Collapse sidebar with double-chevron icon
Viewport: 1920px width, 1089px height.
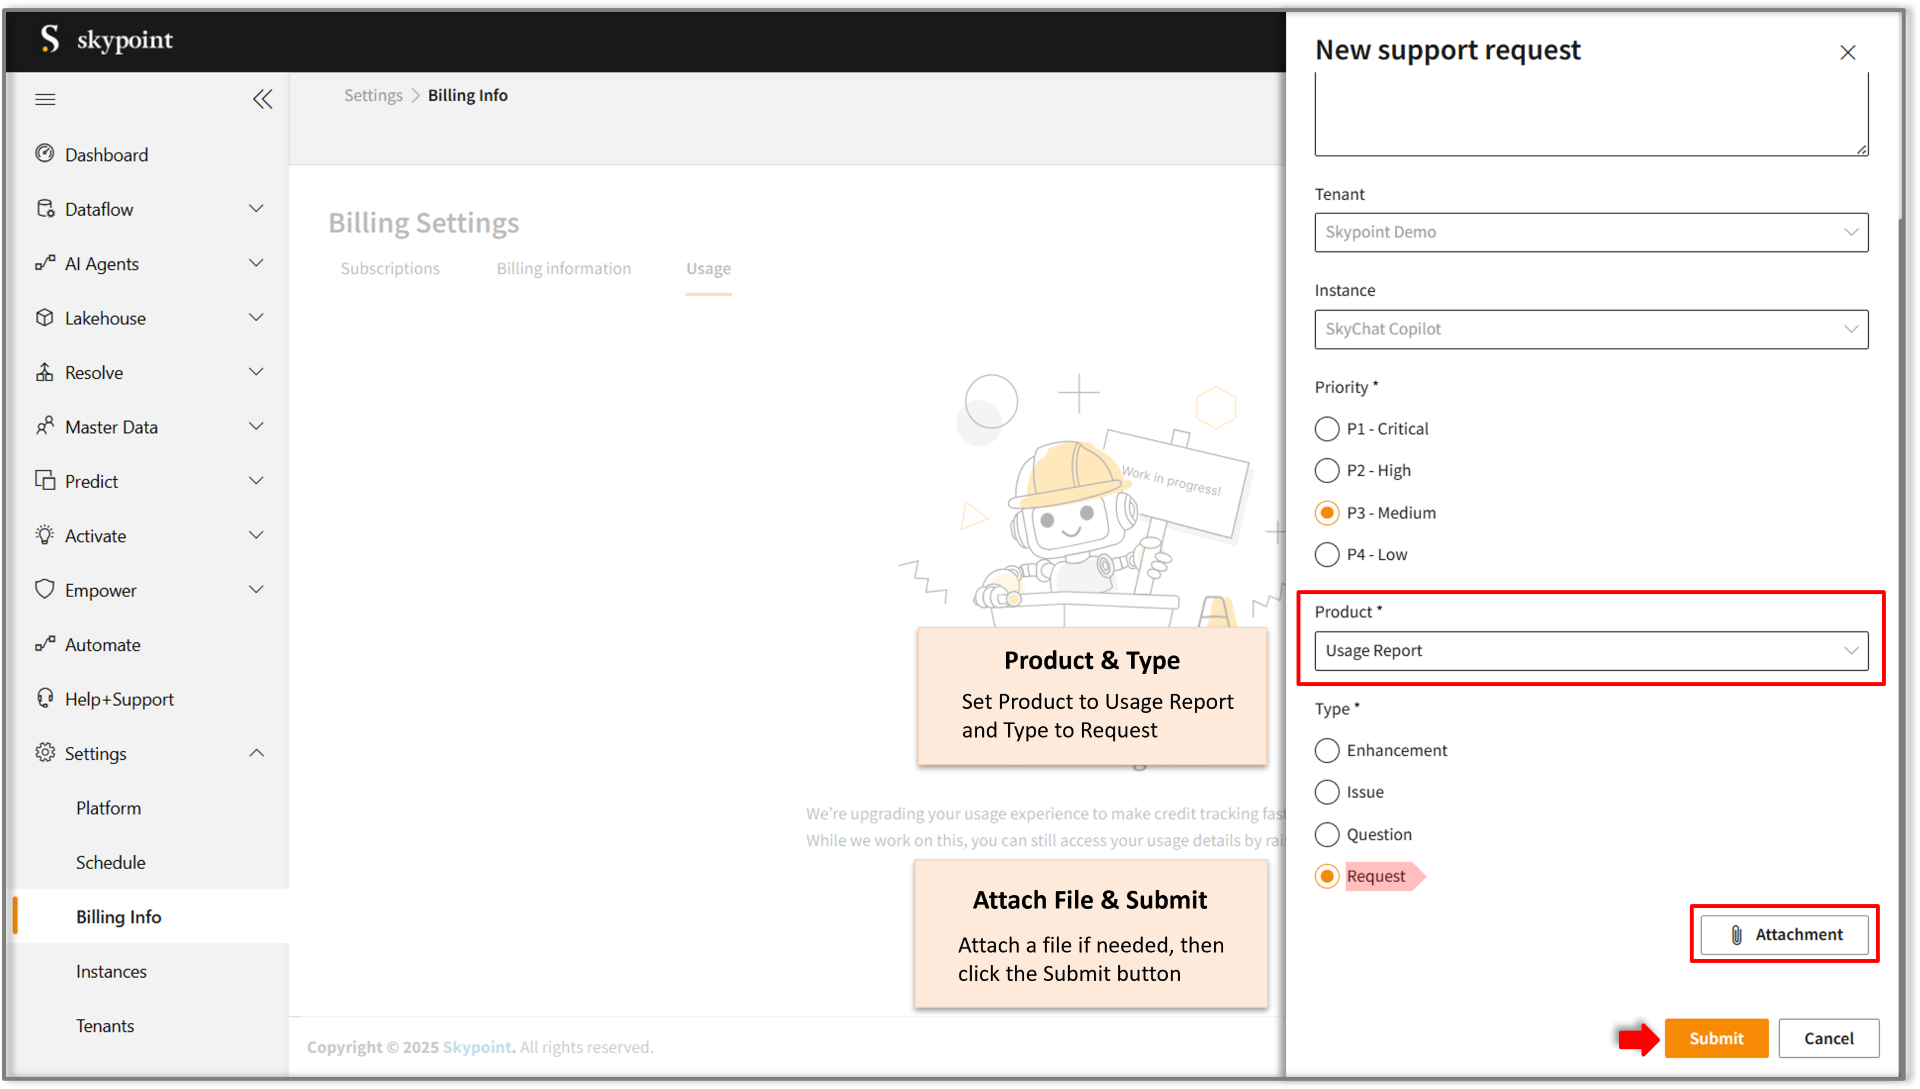click(262, 99)
